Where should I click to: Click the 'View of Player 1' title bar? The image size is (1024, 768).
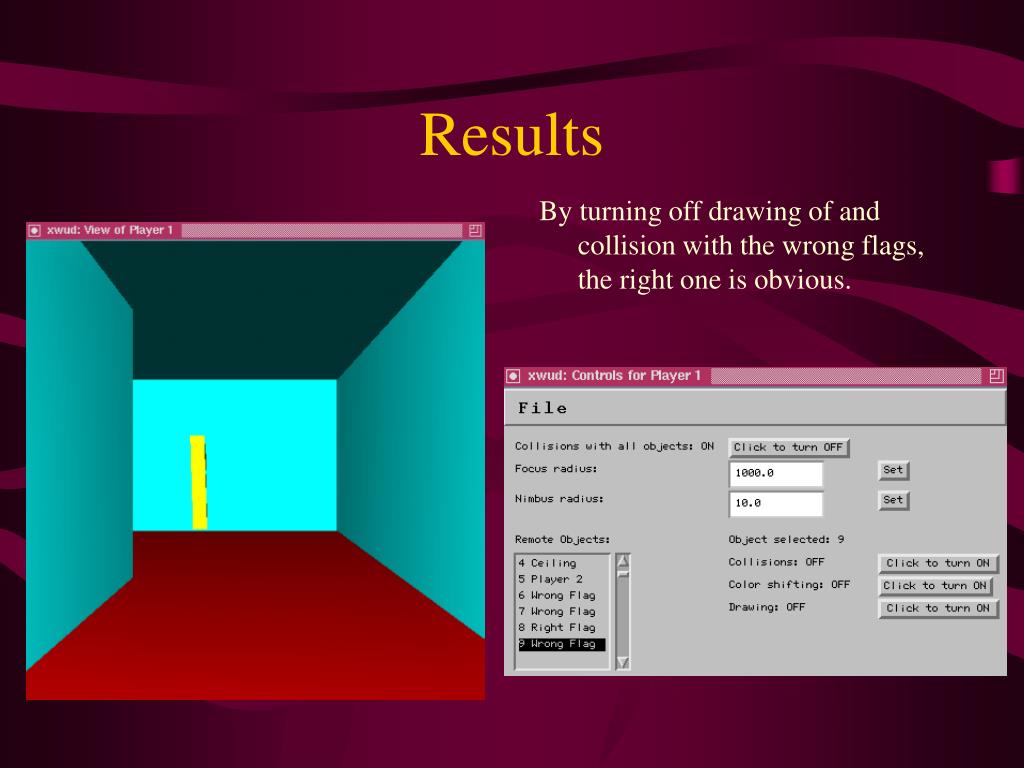coord(255,231)
